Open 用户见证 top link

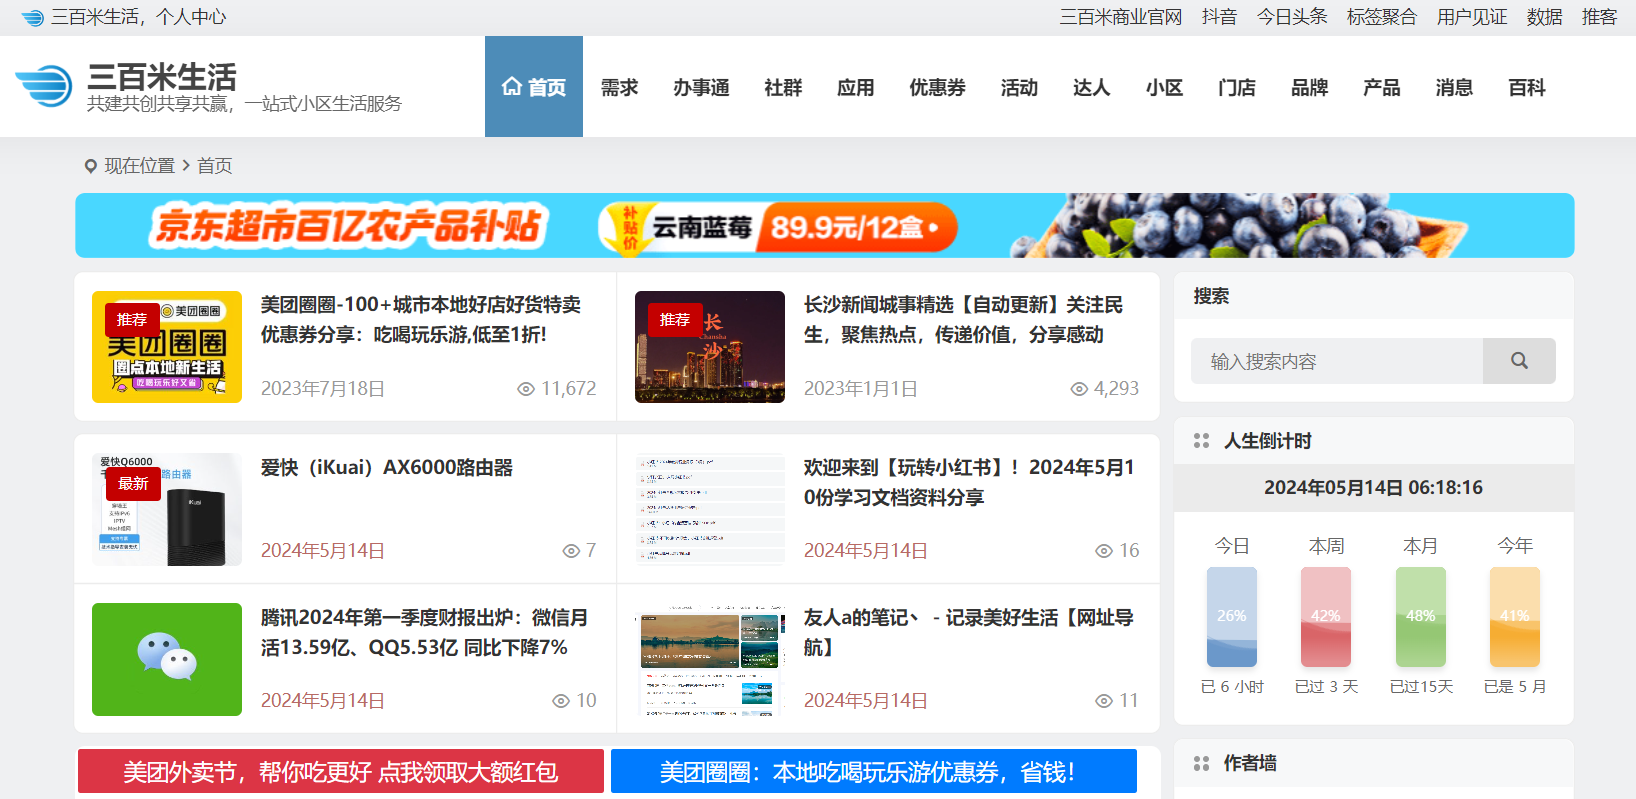click(1472, 17)
